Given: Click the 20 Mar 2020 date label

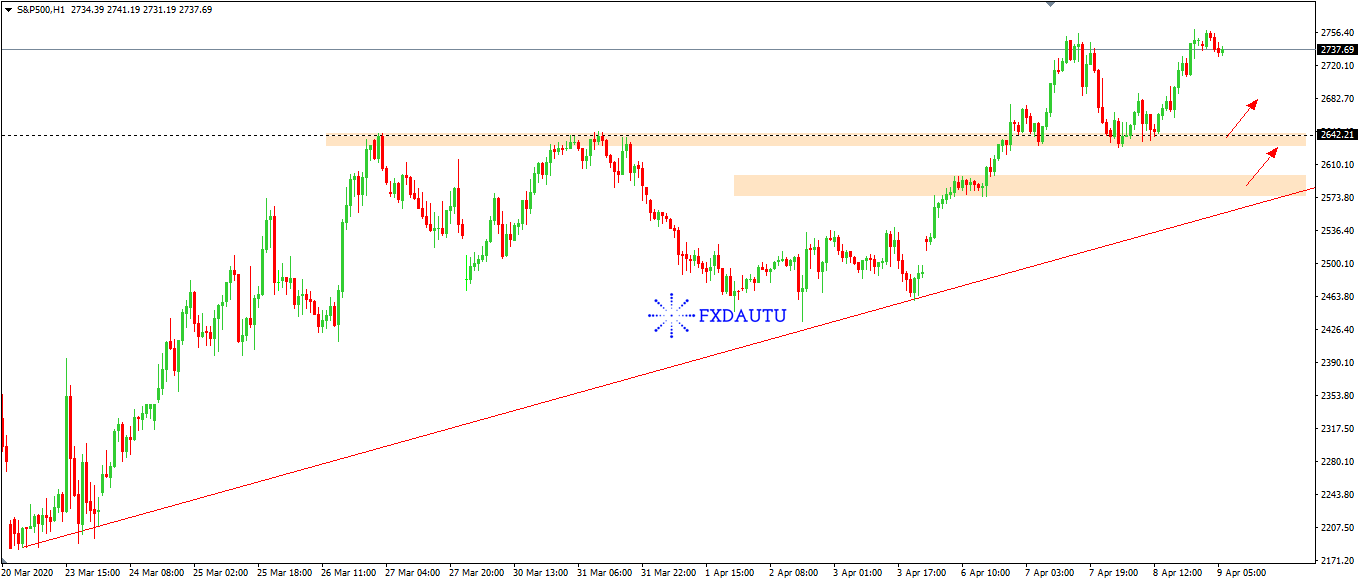Looking at the screenshot, I should (28, 573).
